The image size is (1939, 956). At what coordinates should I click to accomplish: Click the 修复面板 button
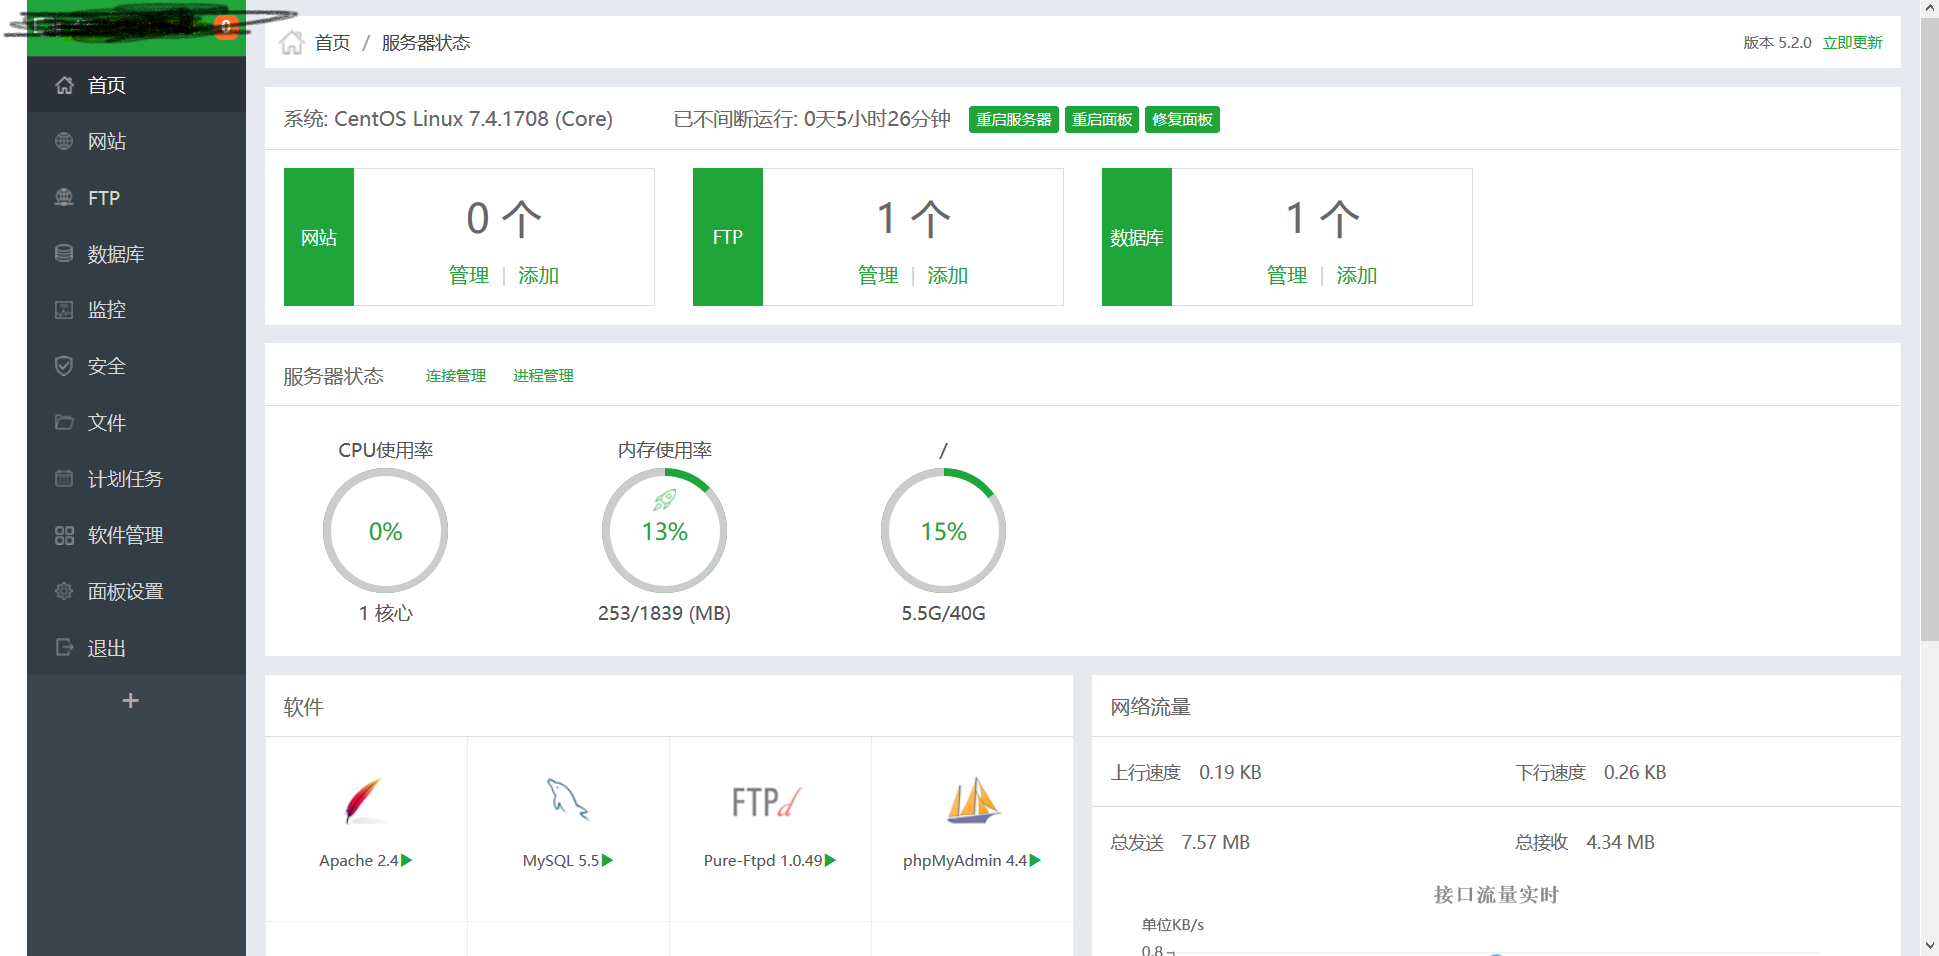point(1182,120)
